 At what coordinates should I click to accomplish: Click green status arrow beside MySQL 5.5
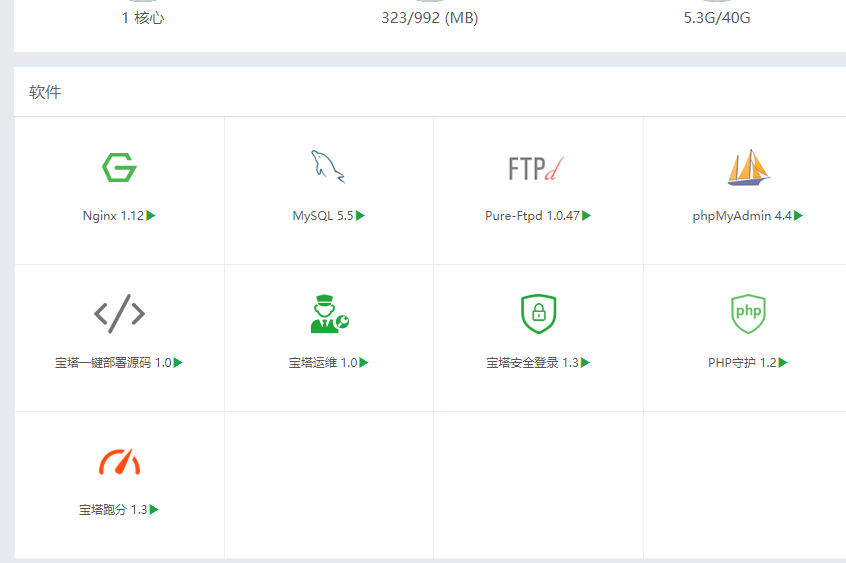pyautogui.click(x=360, y=216)
